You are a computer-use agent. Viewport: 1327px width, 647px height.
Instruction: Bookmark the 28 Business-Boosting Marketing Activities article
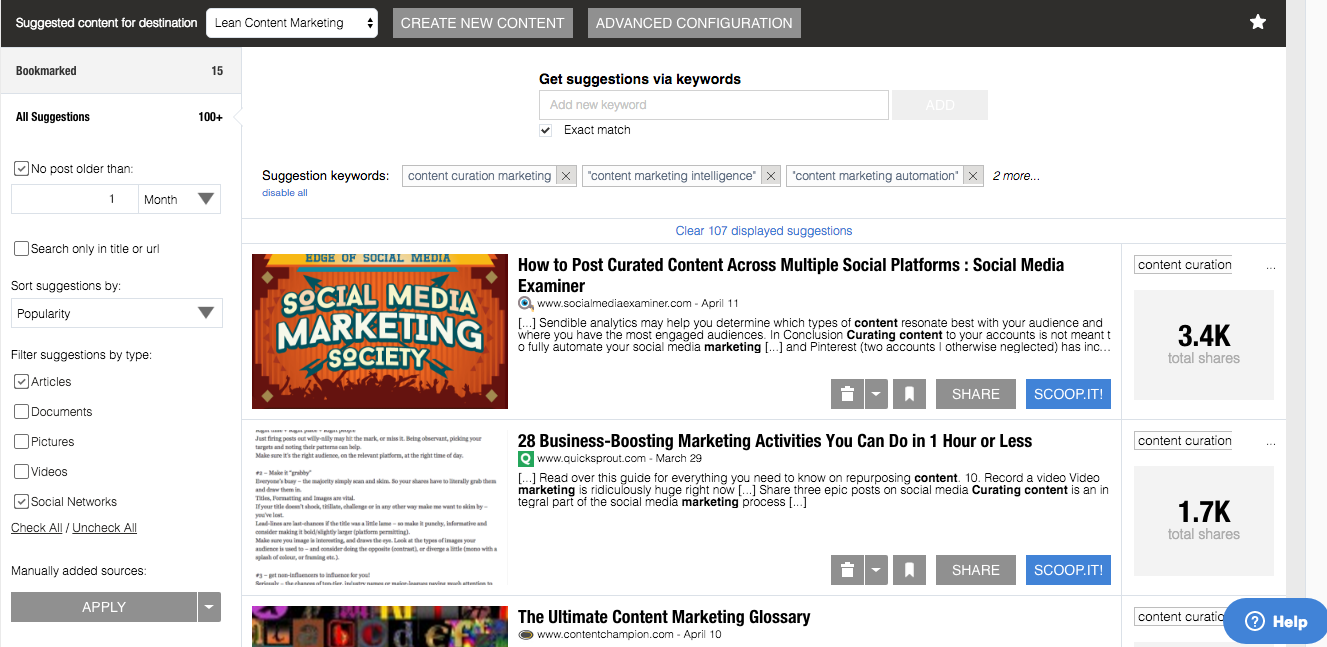tap(909, 570)
